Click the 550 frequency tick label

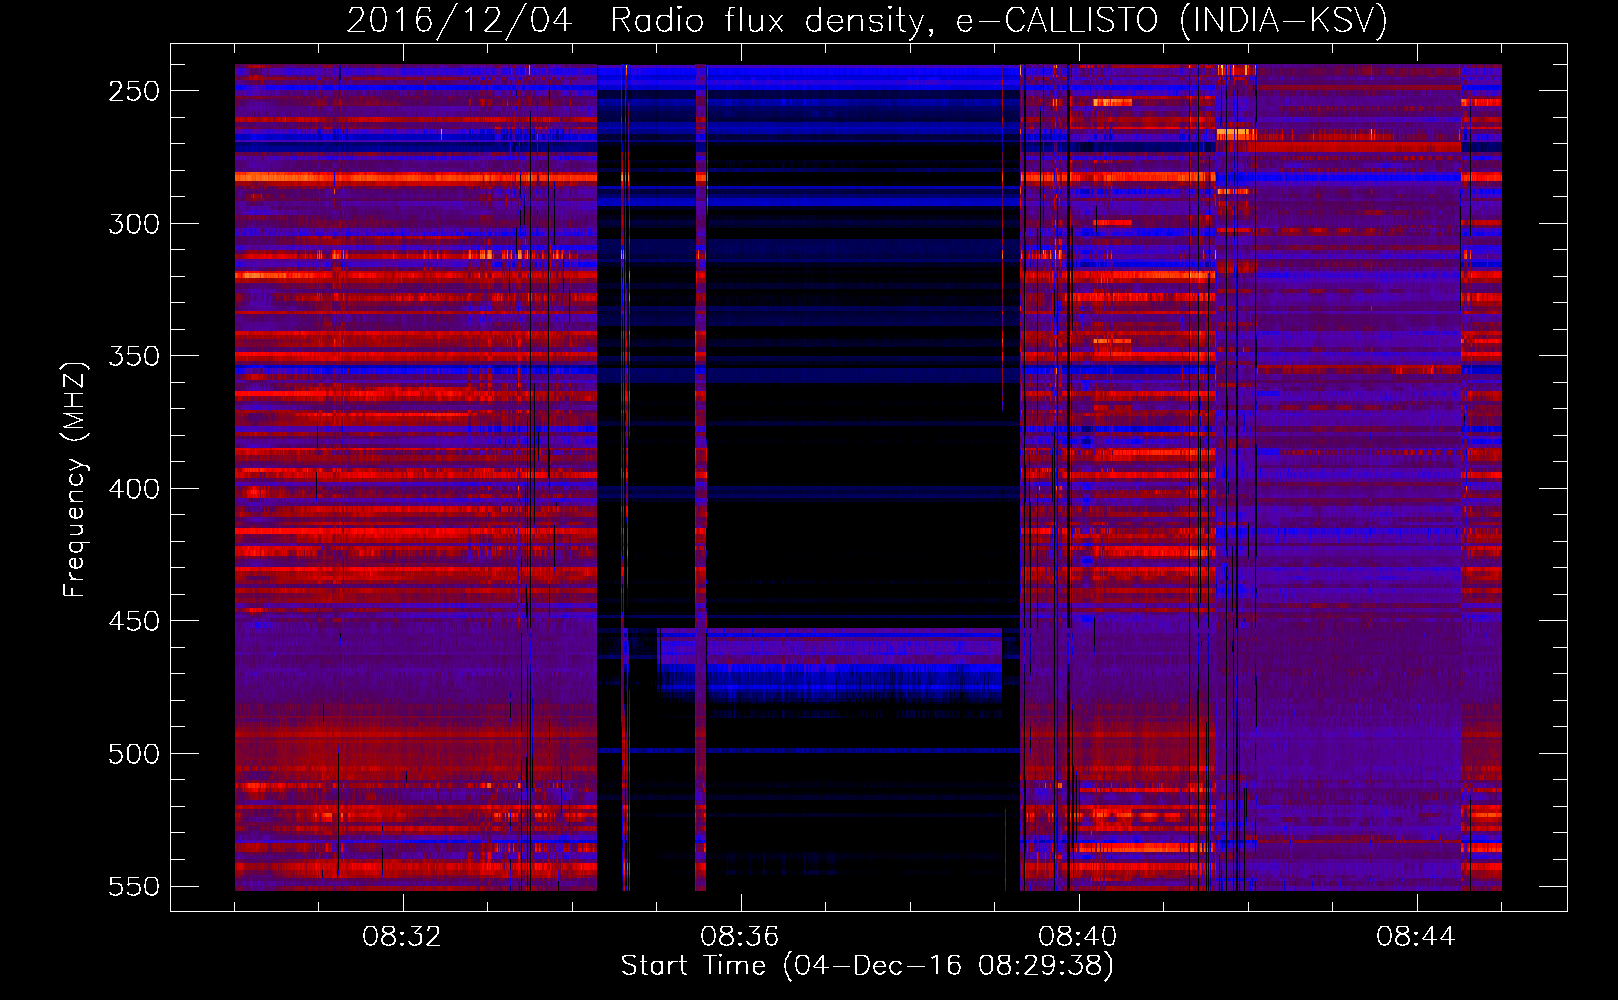(134, 887)
